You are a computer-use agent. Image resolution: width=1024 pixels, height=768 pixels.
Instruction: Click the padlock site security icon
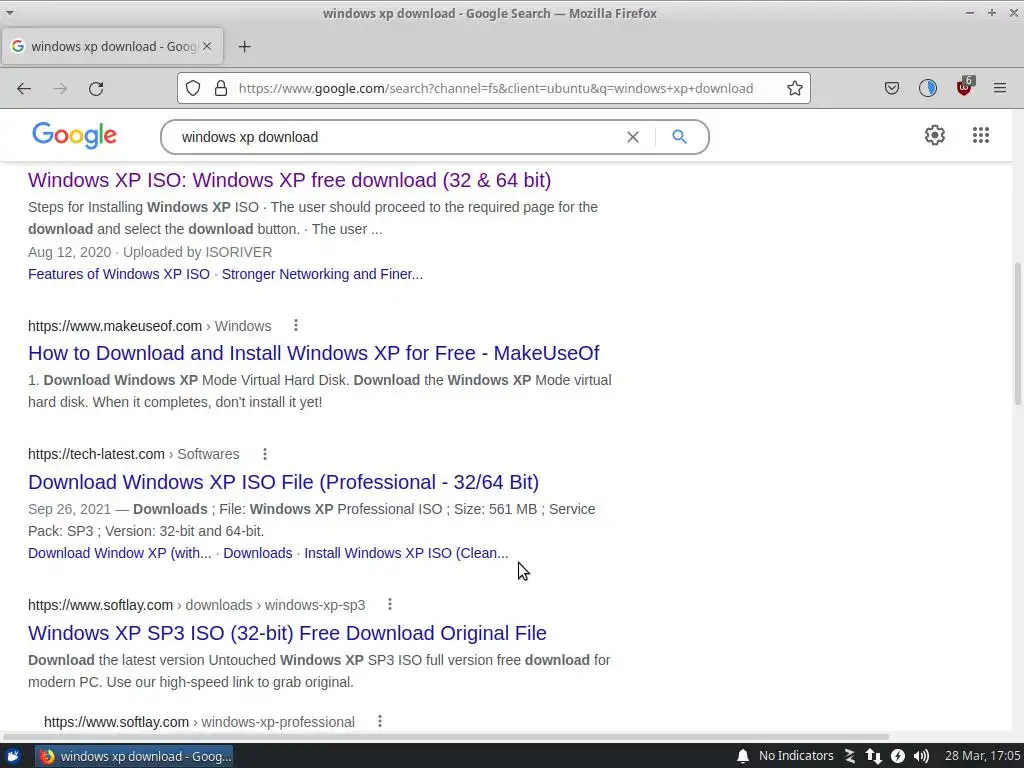click(x=221, y=88)
